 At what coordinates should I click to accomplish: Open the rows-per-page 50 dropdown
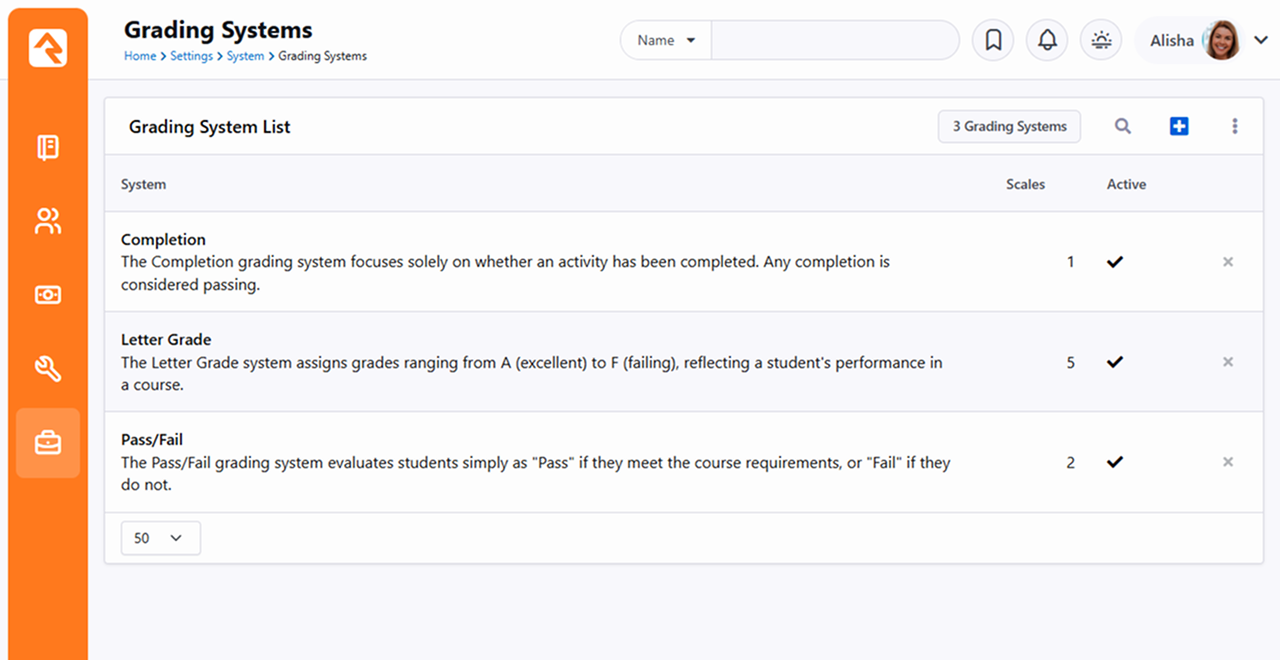point(160,538)
